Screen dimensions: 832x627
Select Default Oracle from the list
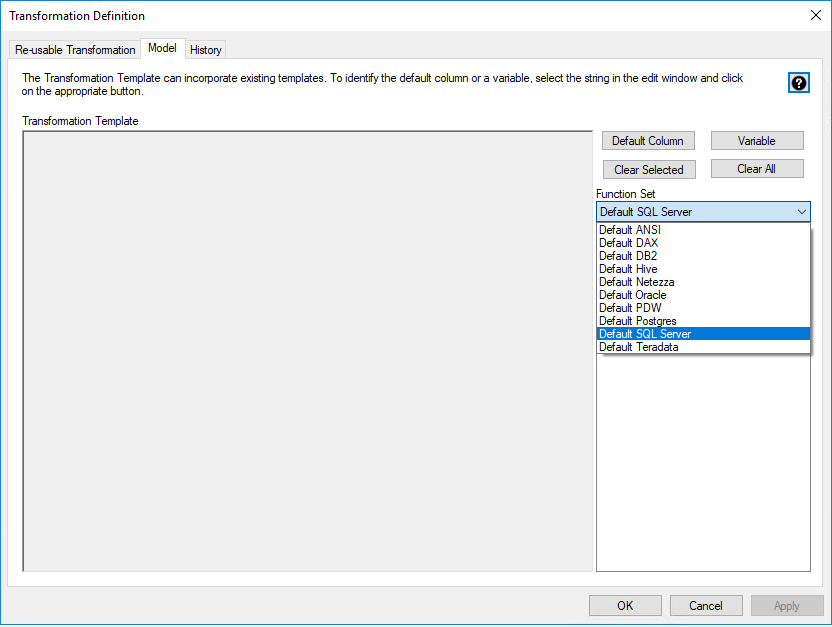point(632,295)
